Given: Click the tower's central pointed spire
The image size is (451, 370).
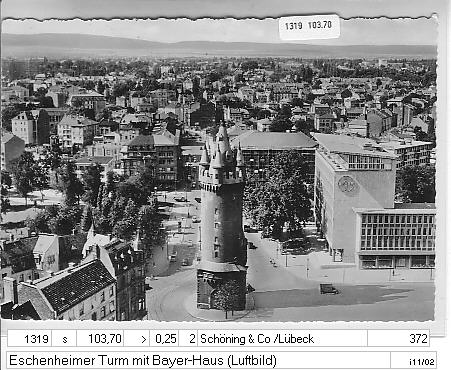Looking at the screenshot, I should coord(222,138).
